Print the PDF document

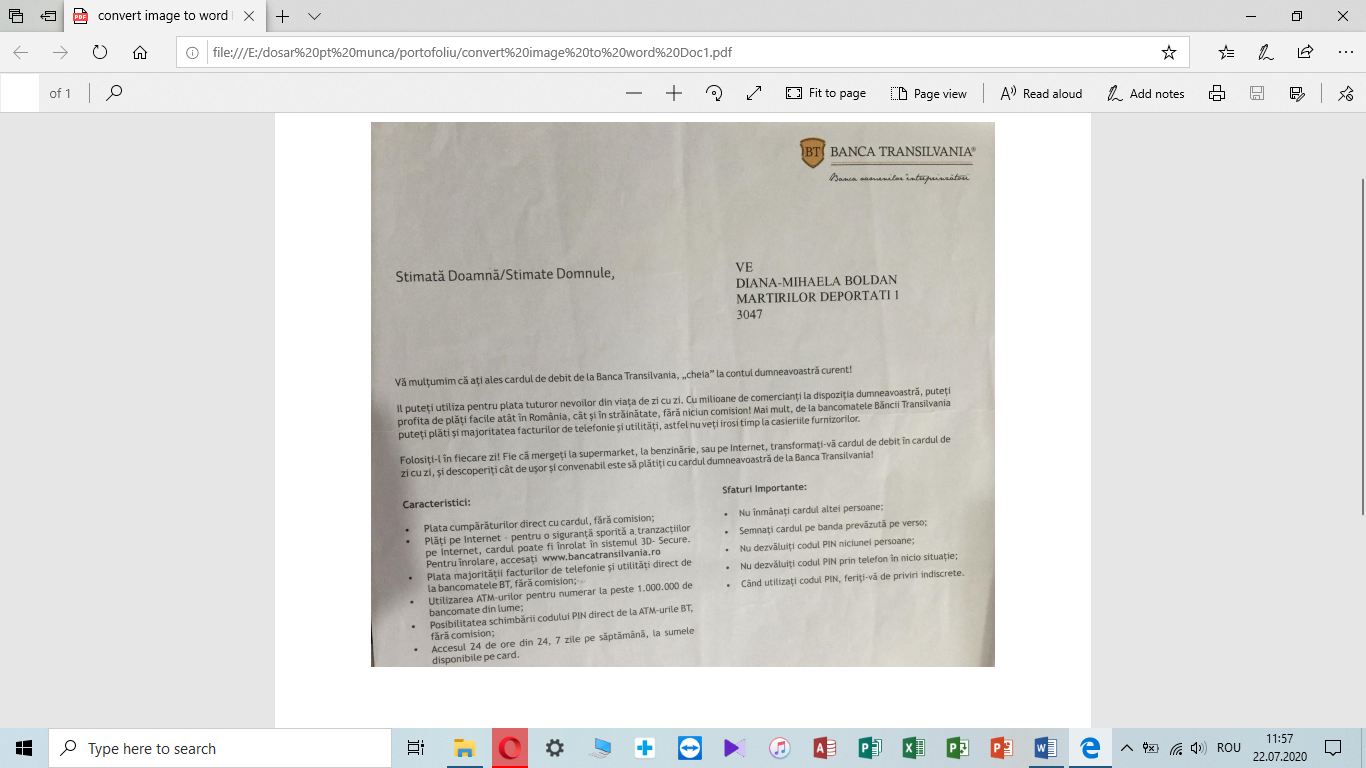(x=1217, y=93)
